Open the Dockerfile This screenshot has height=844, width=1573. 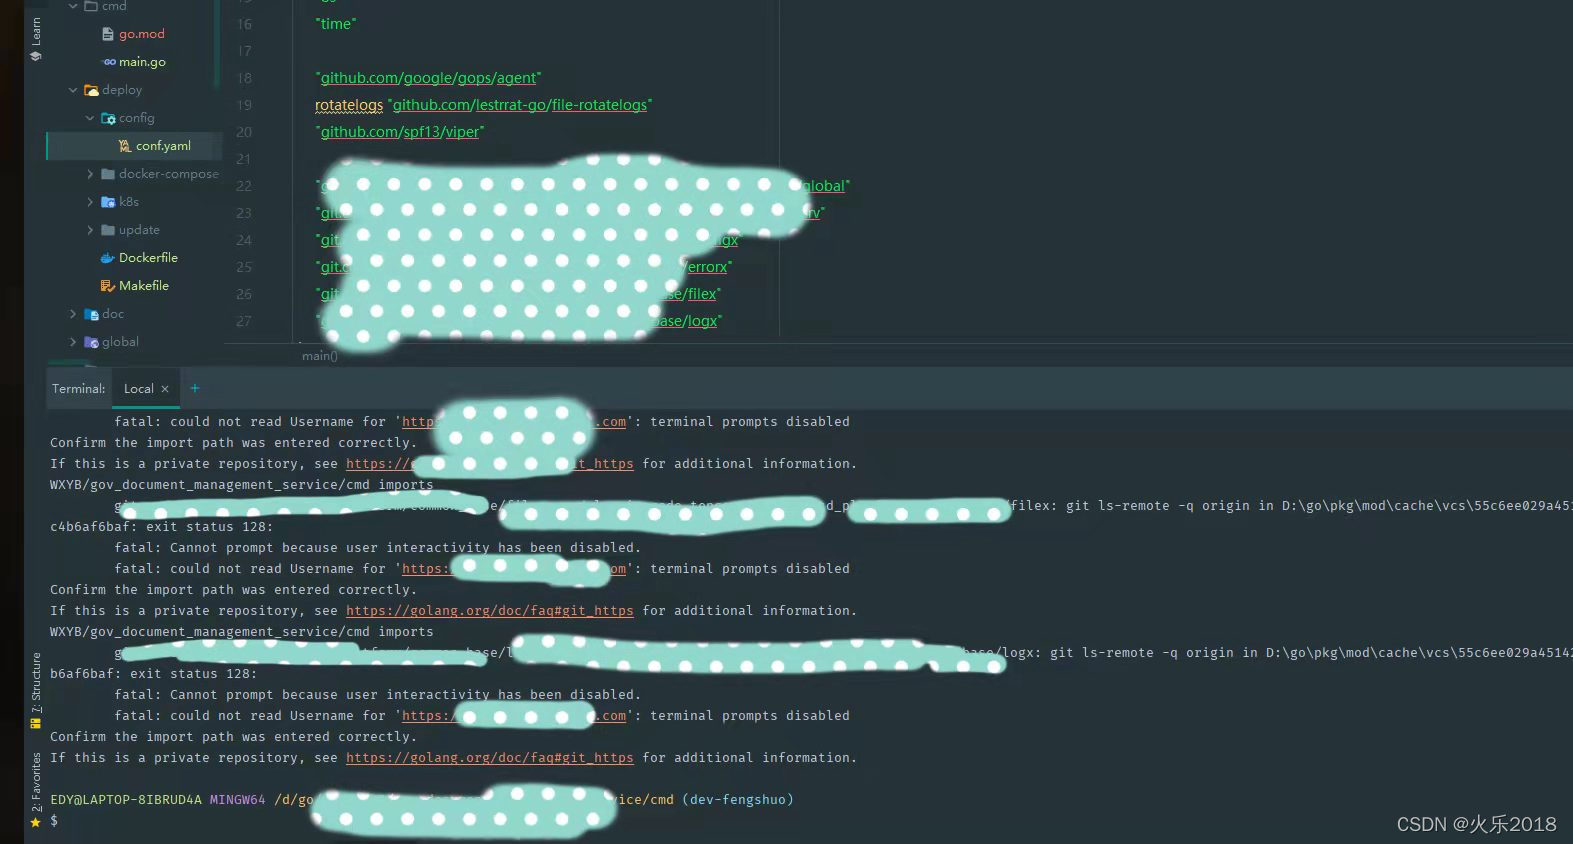148,258
